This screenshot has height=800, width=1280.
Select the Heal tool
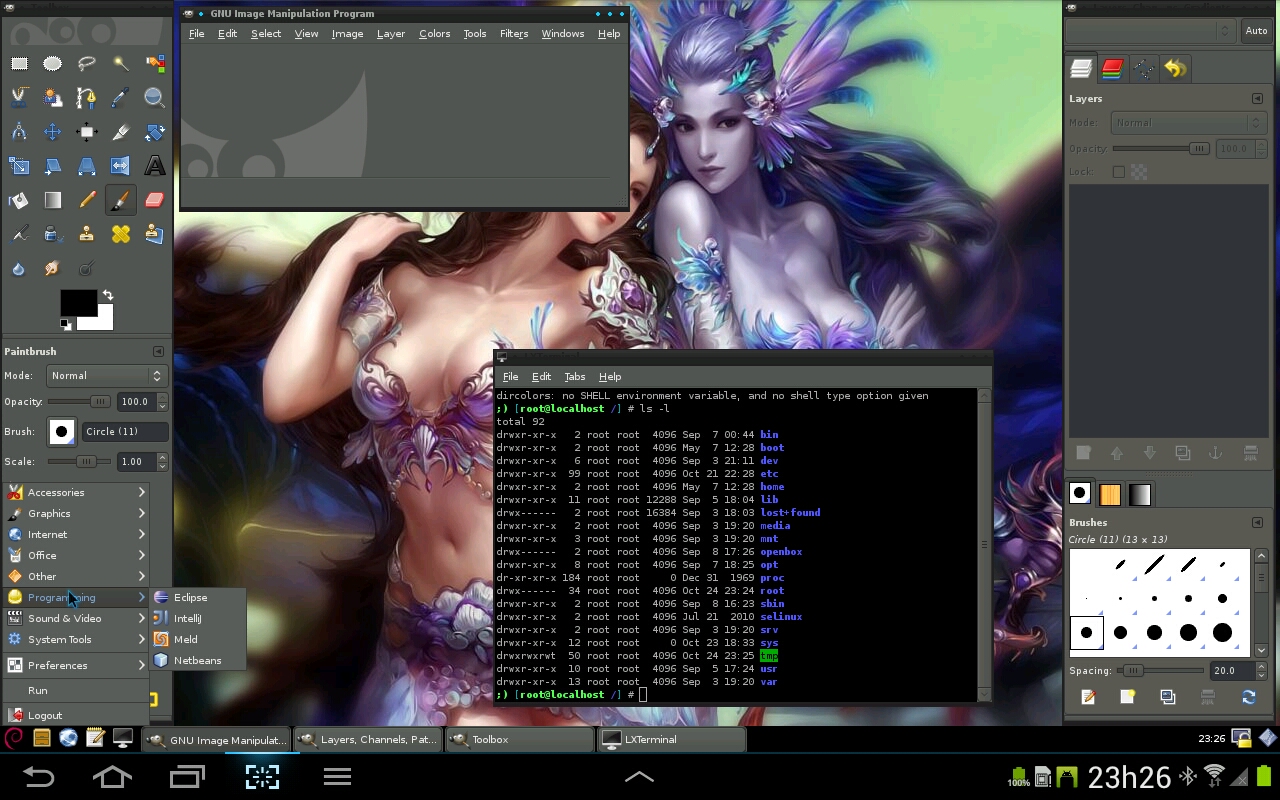(120, 234)
